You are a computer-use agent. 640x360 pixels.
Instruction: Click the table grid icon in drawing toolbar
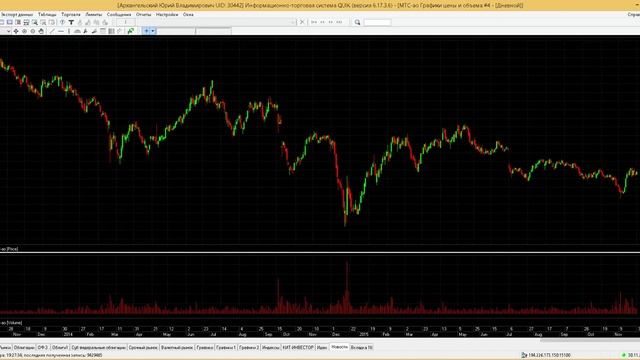click(x=111, y=31)
